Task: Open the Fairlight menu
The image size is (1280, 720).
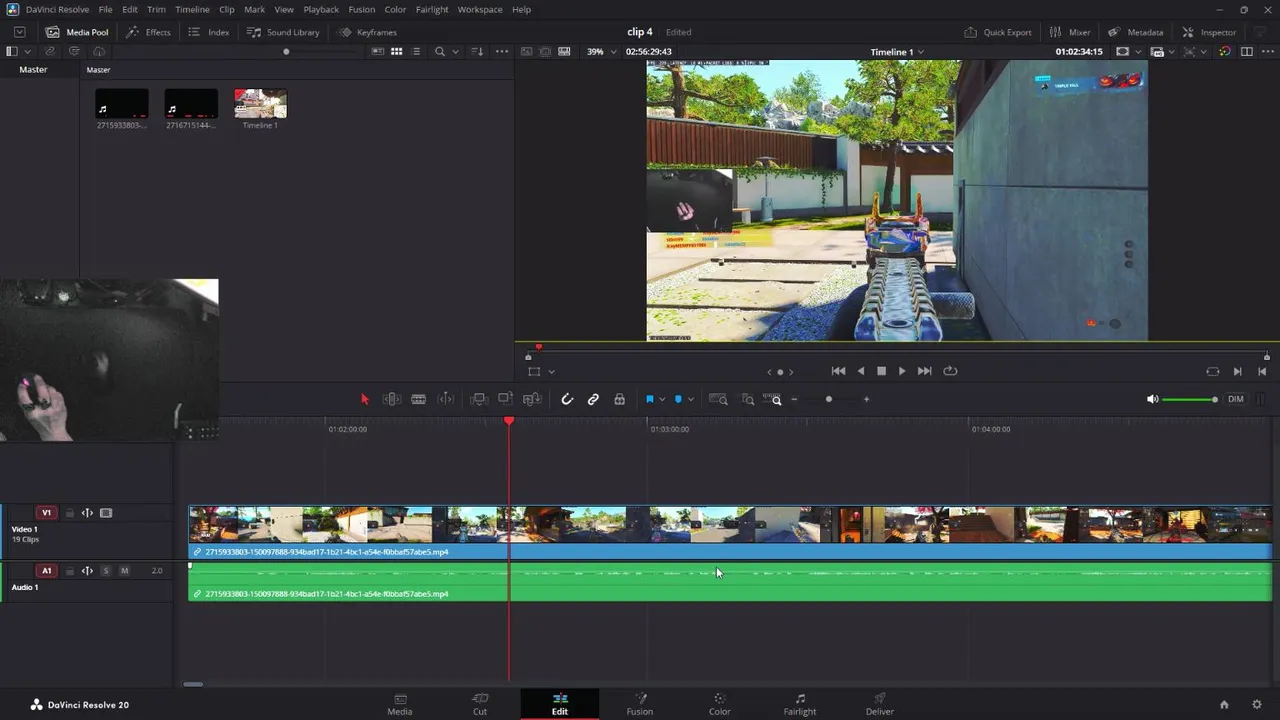Action: point(432,9)
